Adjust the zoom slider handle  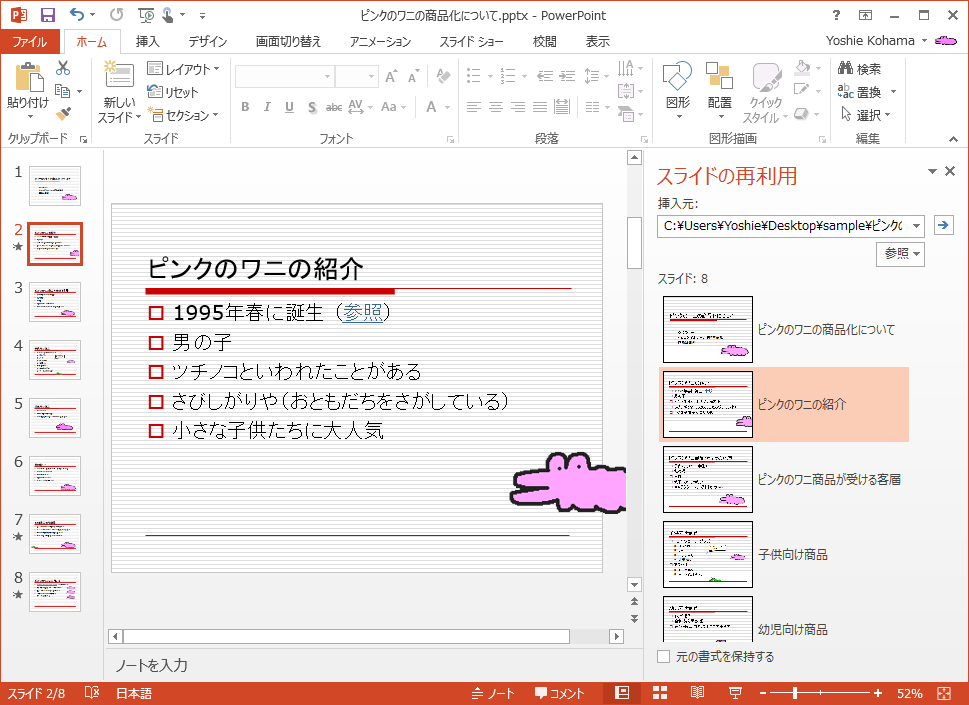click(x=795, y=693)
